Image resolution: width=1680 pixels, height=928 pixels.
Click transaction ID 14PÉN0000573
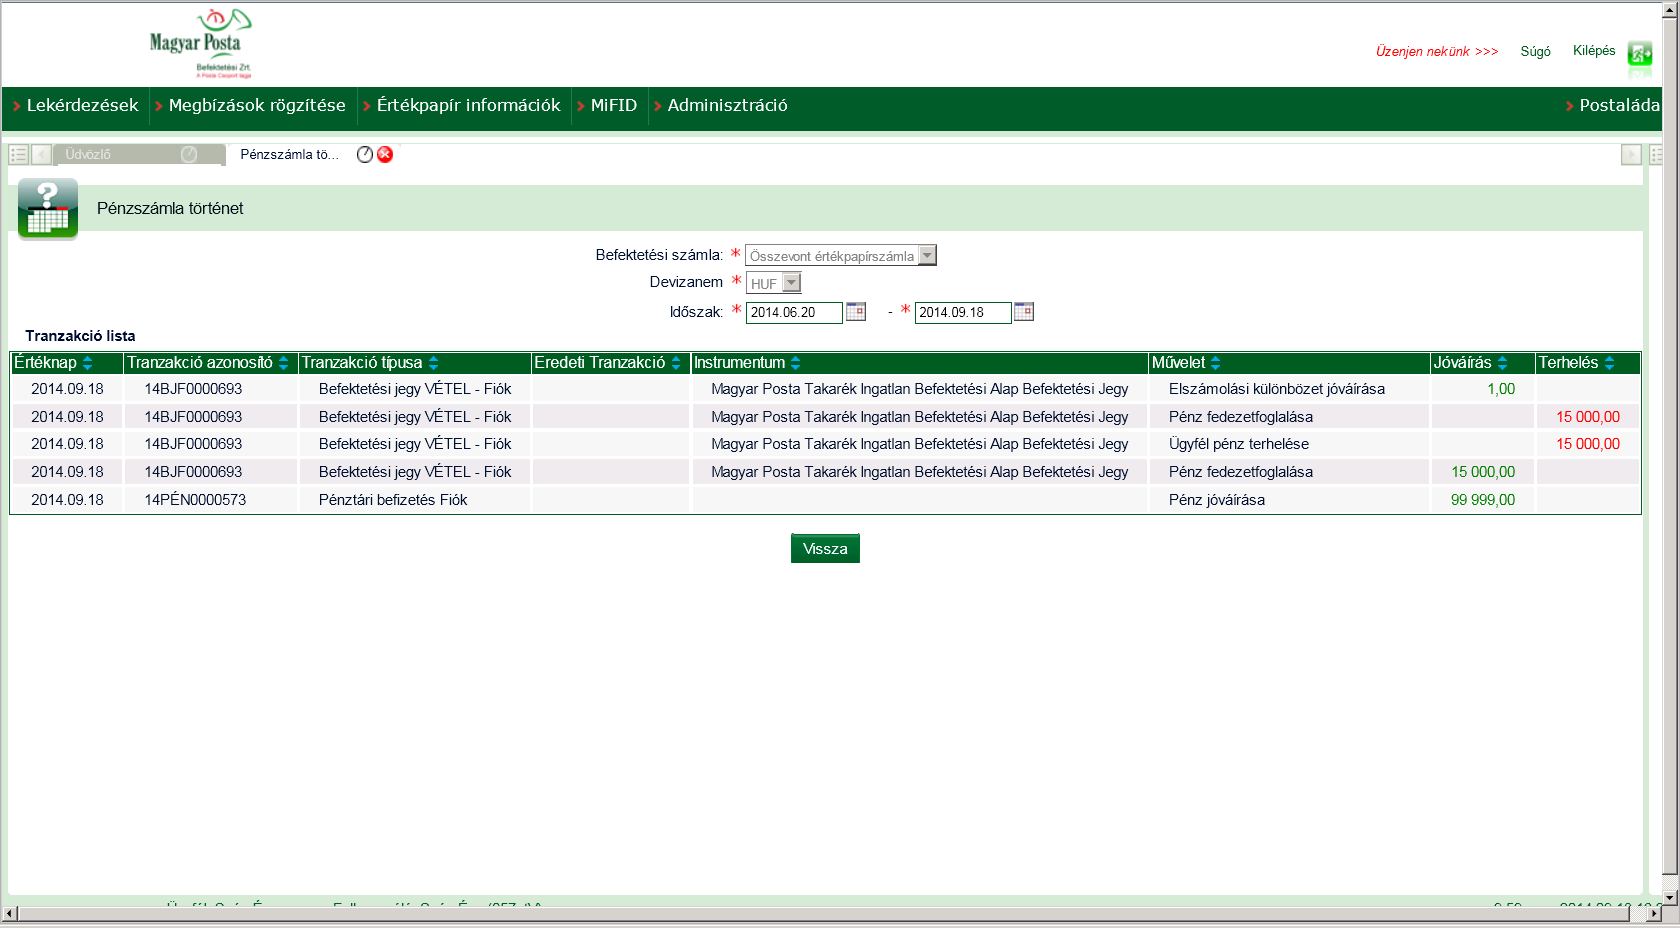pos(195,499)
